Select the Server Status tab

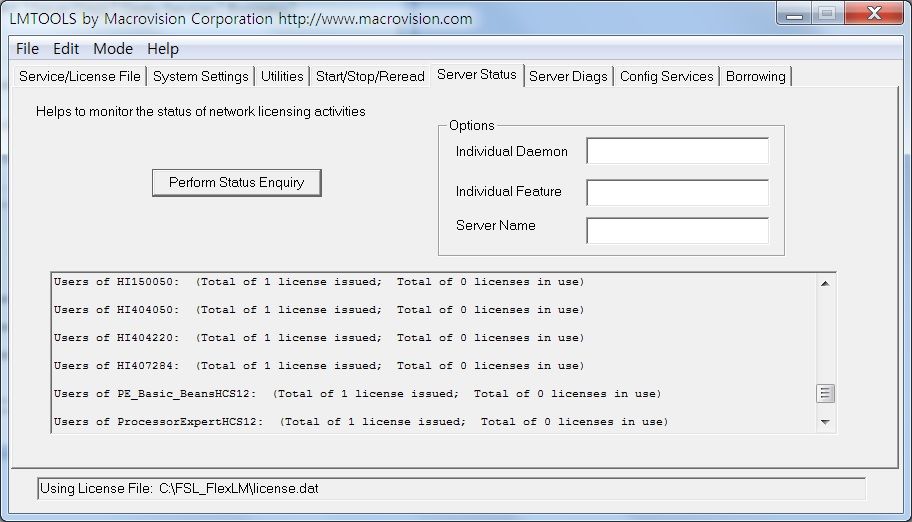(x=477, y=75)
